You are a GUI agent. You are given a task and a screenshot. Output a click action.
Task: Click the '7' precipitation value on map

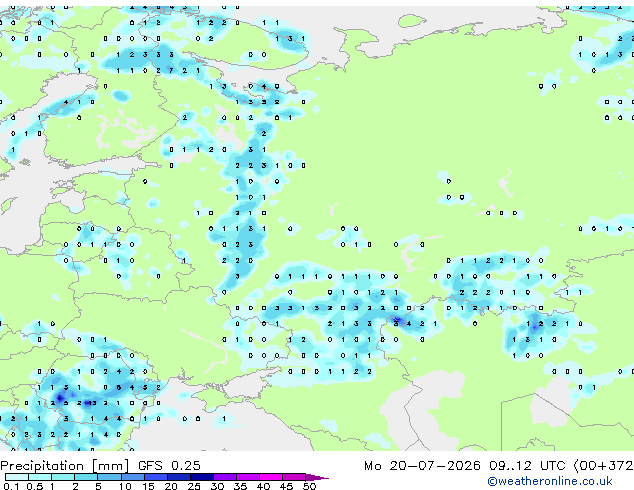[x=171, y=70]
